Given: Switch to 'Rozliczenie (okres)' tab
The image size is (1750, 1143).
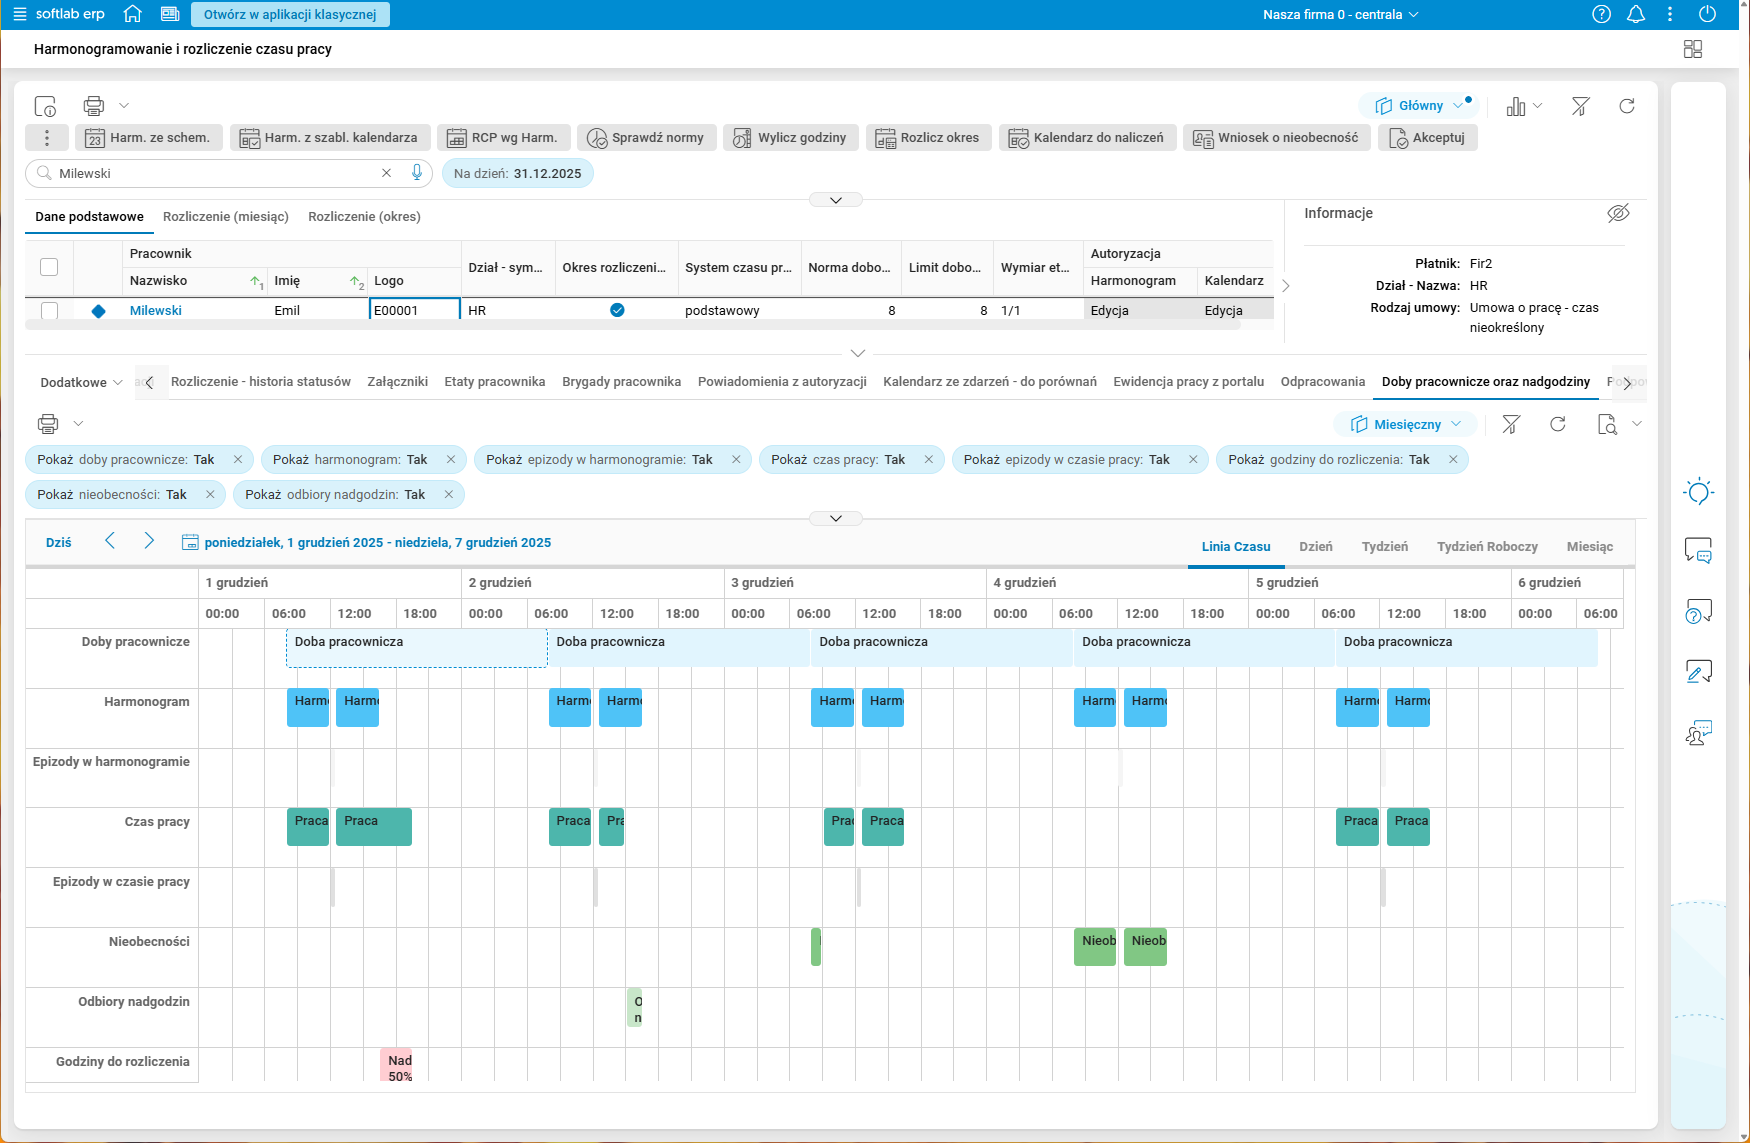Looking at the screenshot, I should click(x=364, y=217).
